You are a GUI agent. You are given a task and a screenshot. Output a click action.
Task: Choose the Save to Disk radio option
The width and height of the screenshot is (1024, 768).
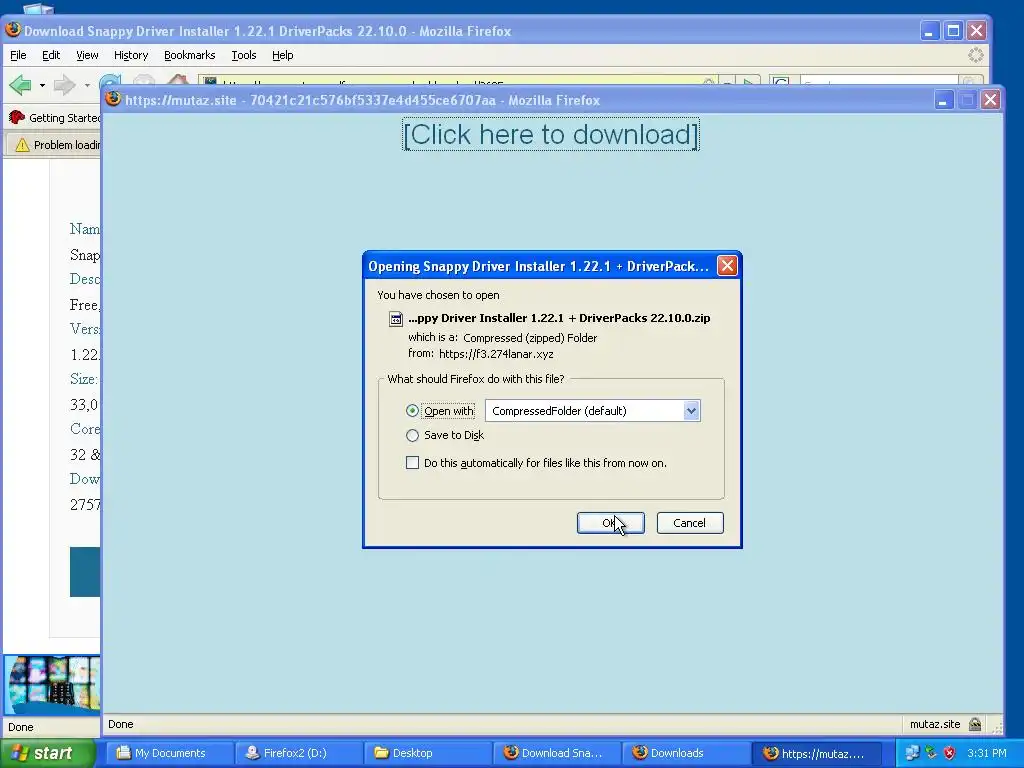412,436
